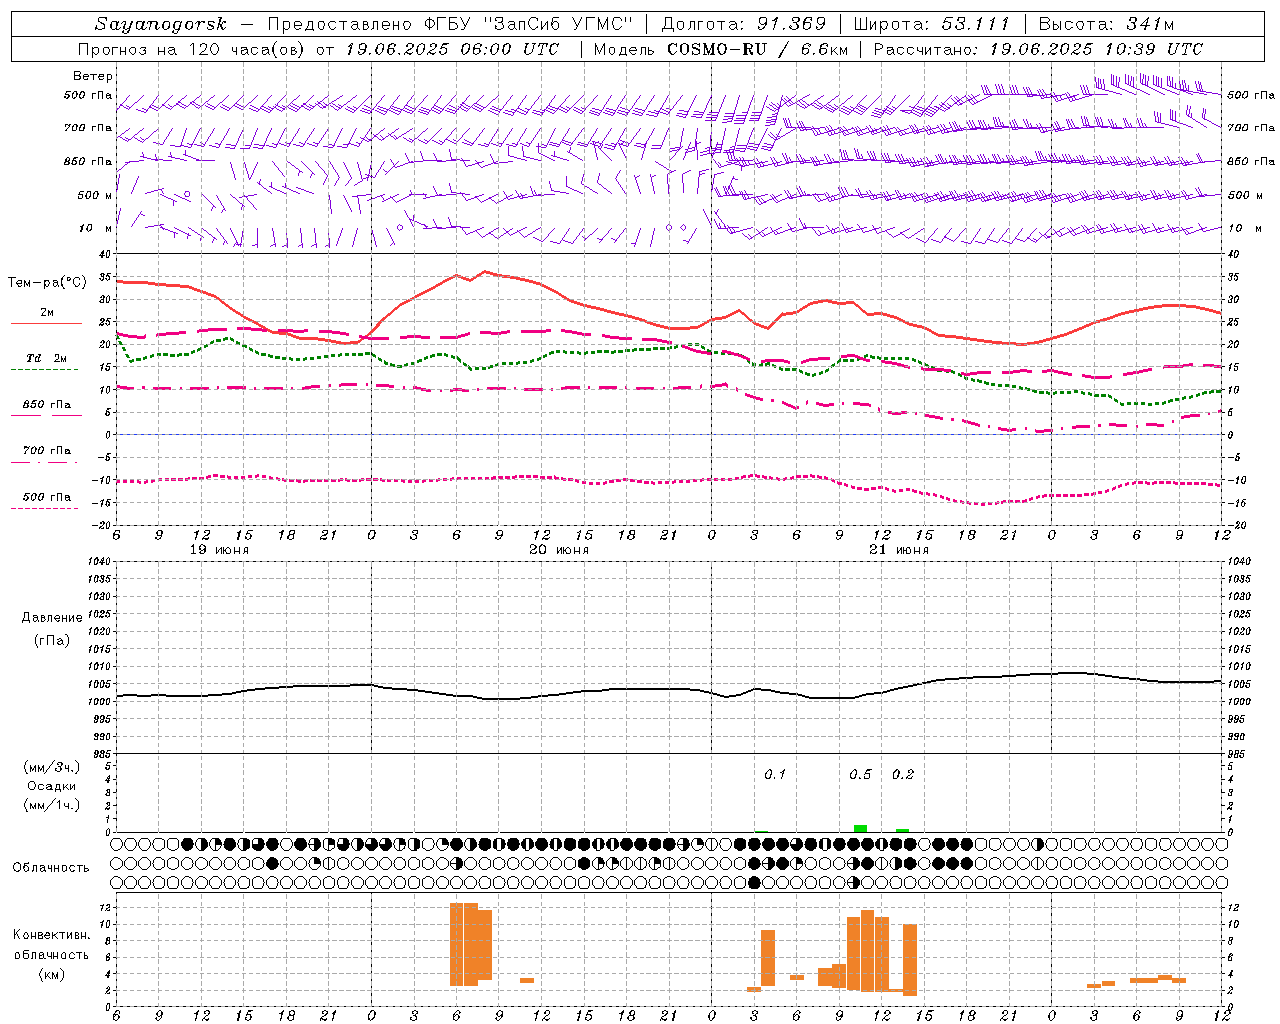Click the 0.5 precipitation value
This screenshot has width=1280, height=1024.
tap(860, 774)
